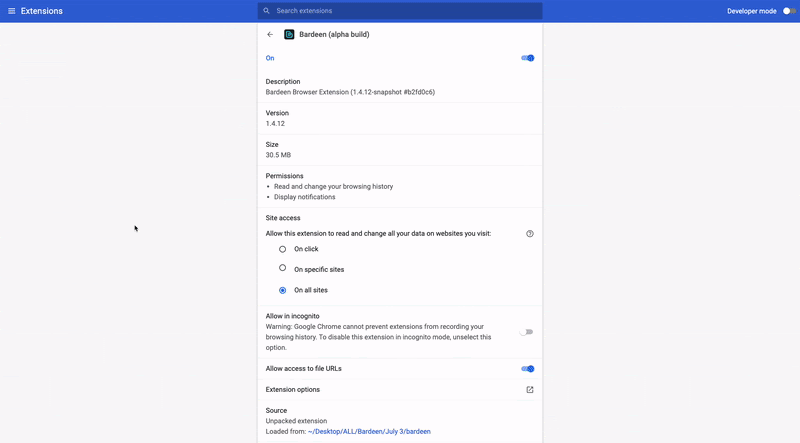Open the Loaded from Bardeen folder link

click(x=369, y=431)
